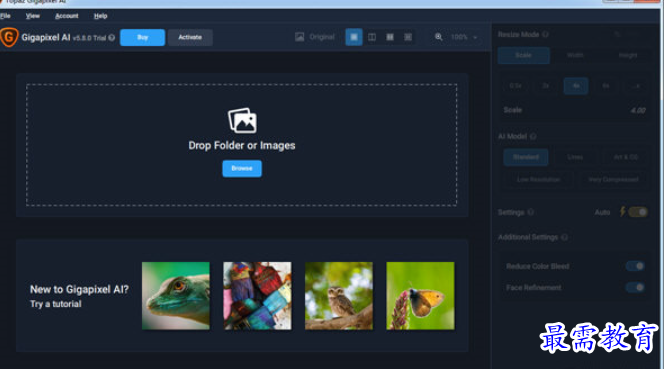Screen dimensions: 664x369
Task: Click the Activate button
Action: point(190,37)
